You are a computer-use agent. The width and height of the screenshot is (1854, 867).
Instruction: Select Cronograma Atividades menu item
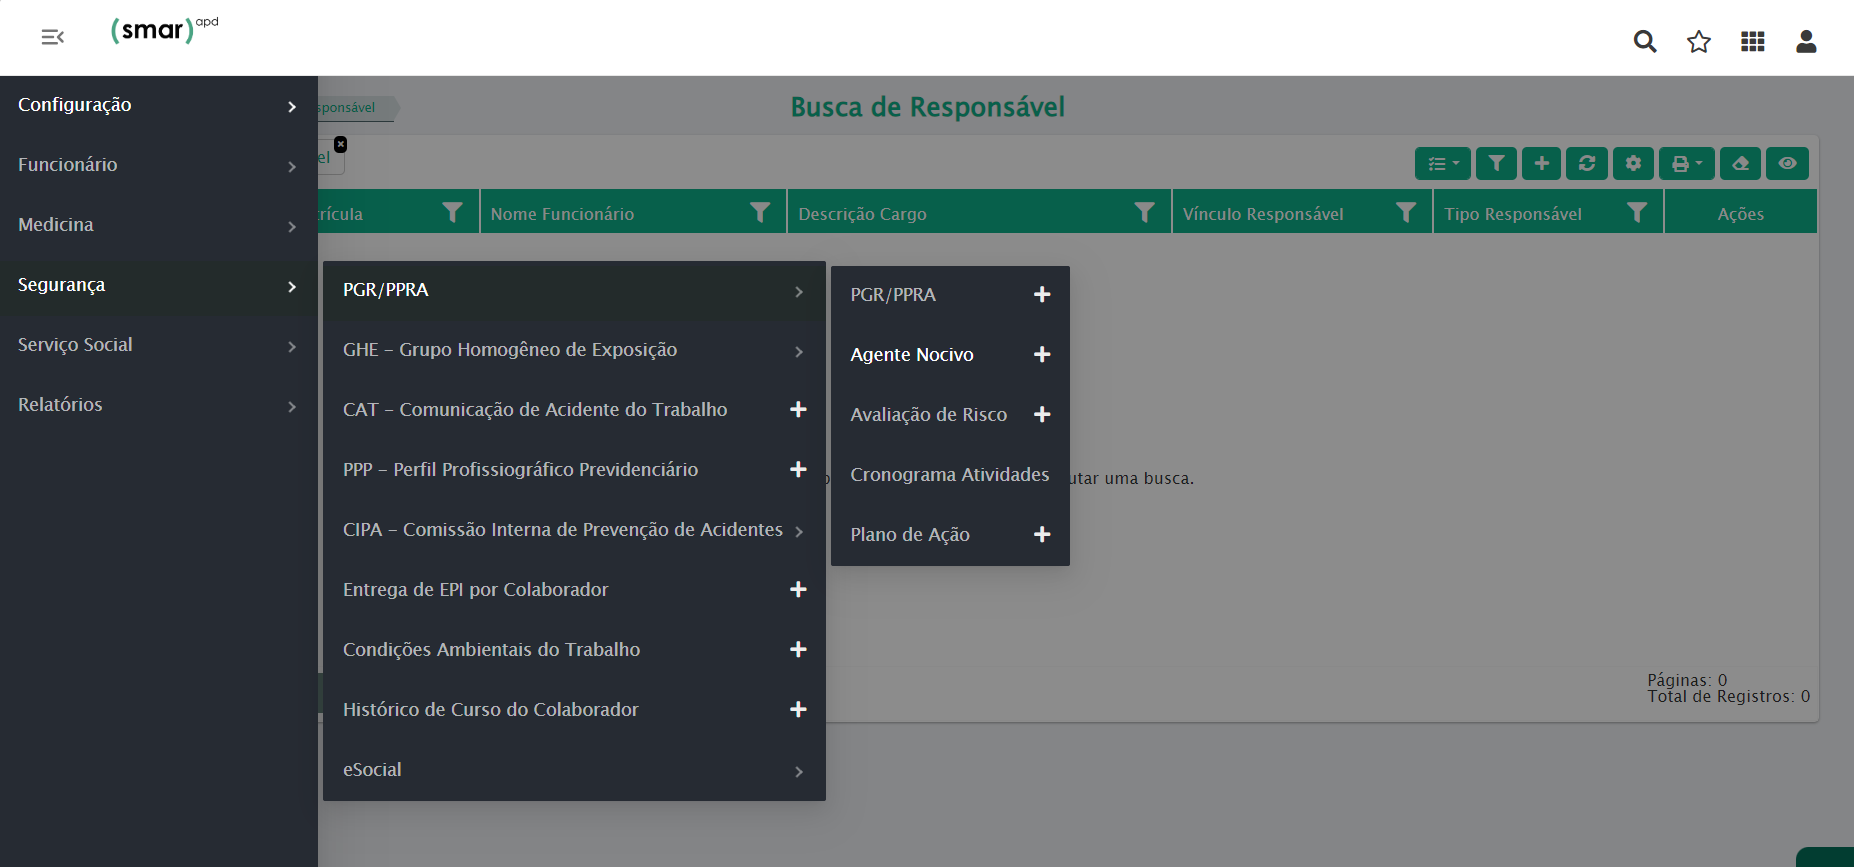click(949, 475)
